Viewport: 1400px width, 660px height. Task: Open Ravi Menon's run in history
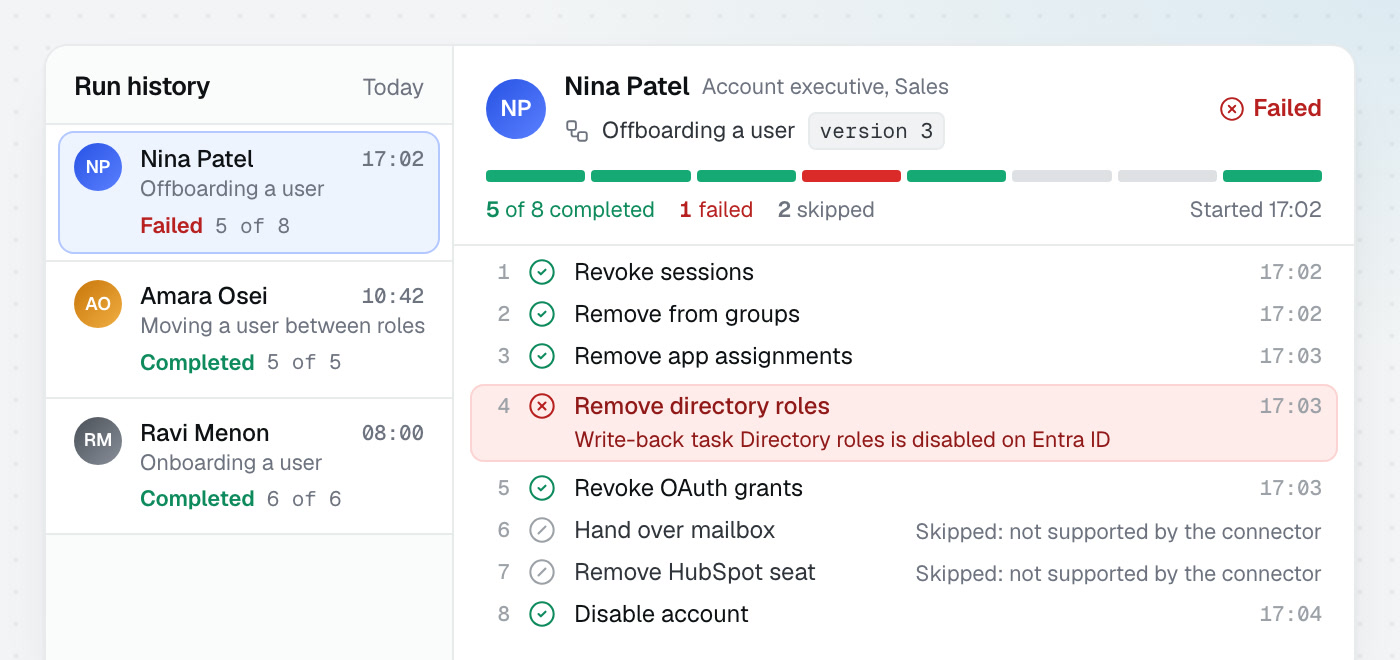tap(249, 466)
